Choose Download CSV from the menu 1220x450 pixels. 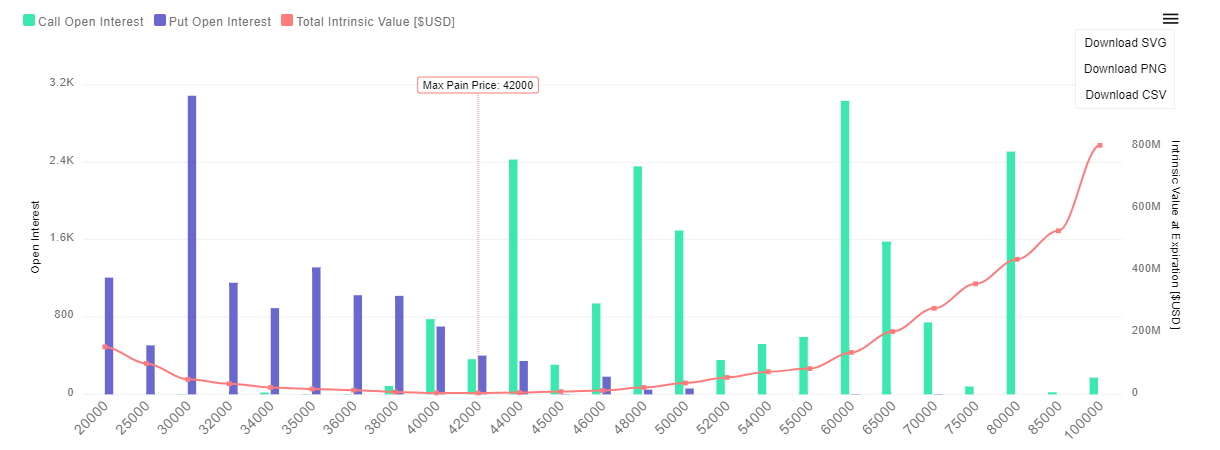[1125, 95]
